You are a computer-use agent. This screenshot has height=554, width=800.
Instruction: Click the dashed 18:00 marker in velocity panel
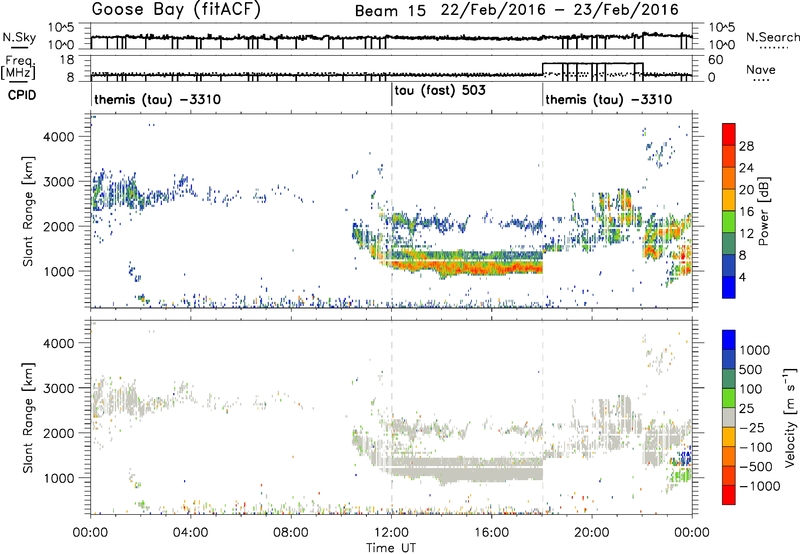[x=542, y=417]
